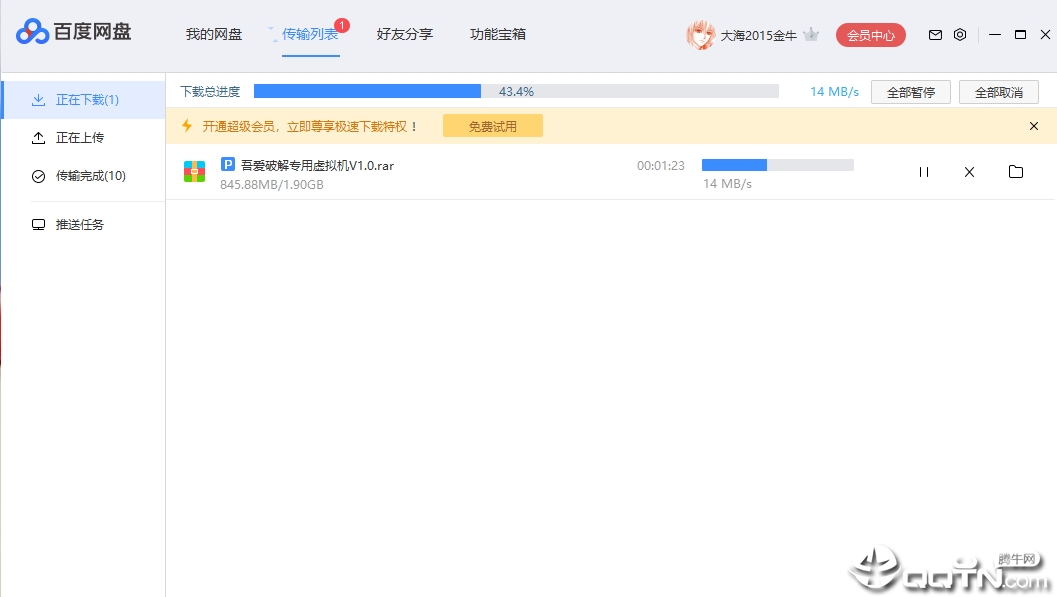Click the overall download progress bar
The image size is (1057, 597).
pyautogui.click(x=516, y=91)
